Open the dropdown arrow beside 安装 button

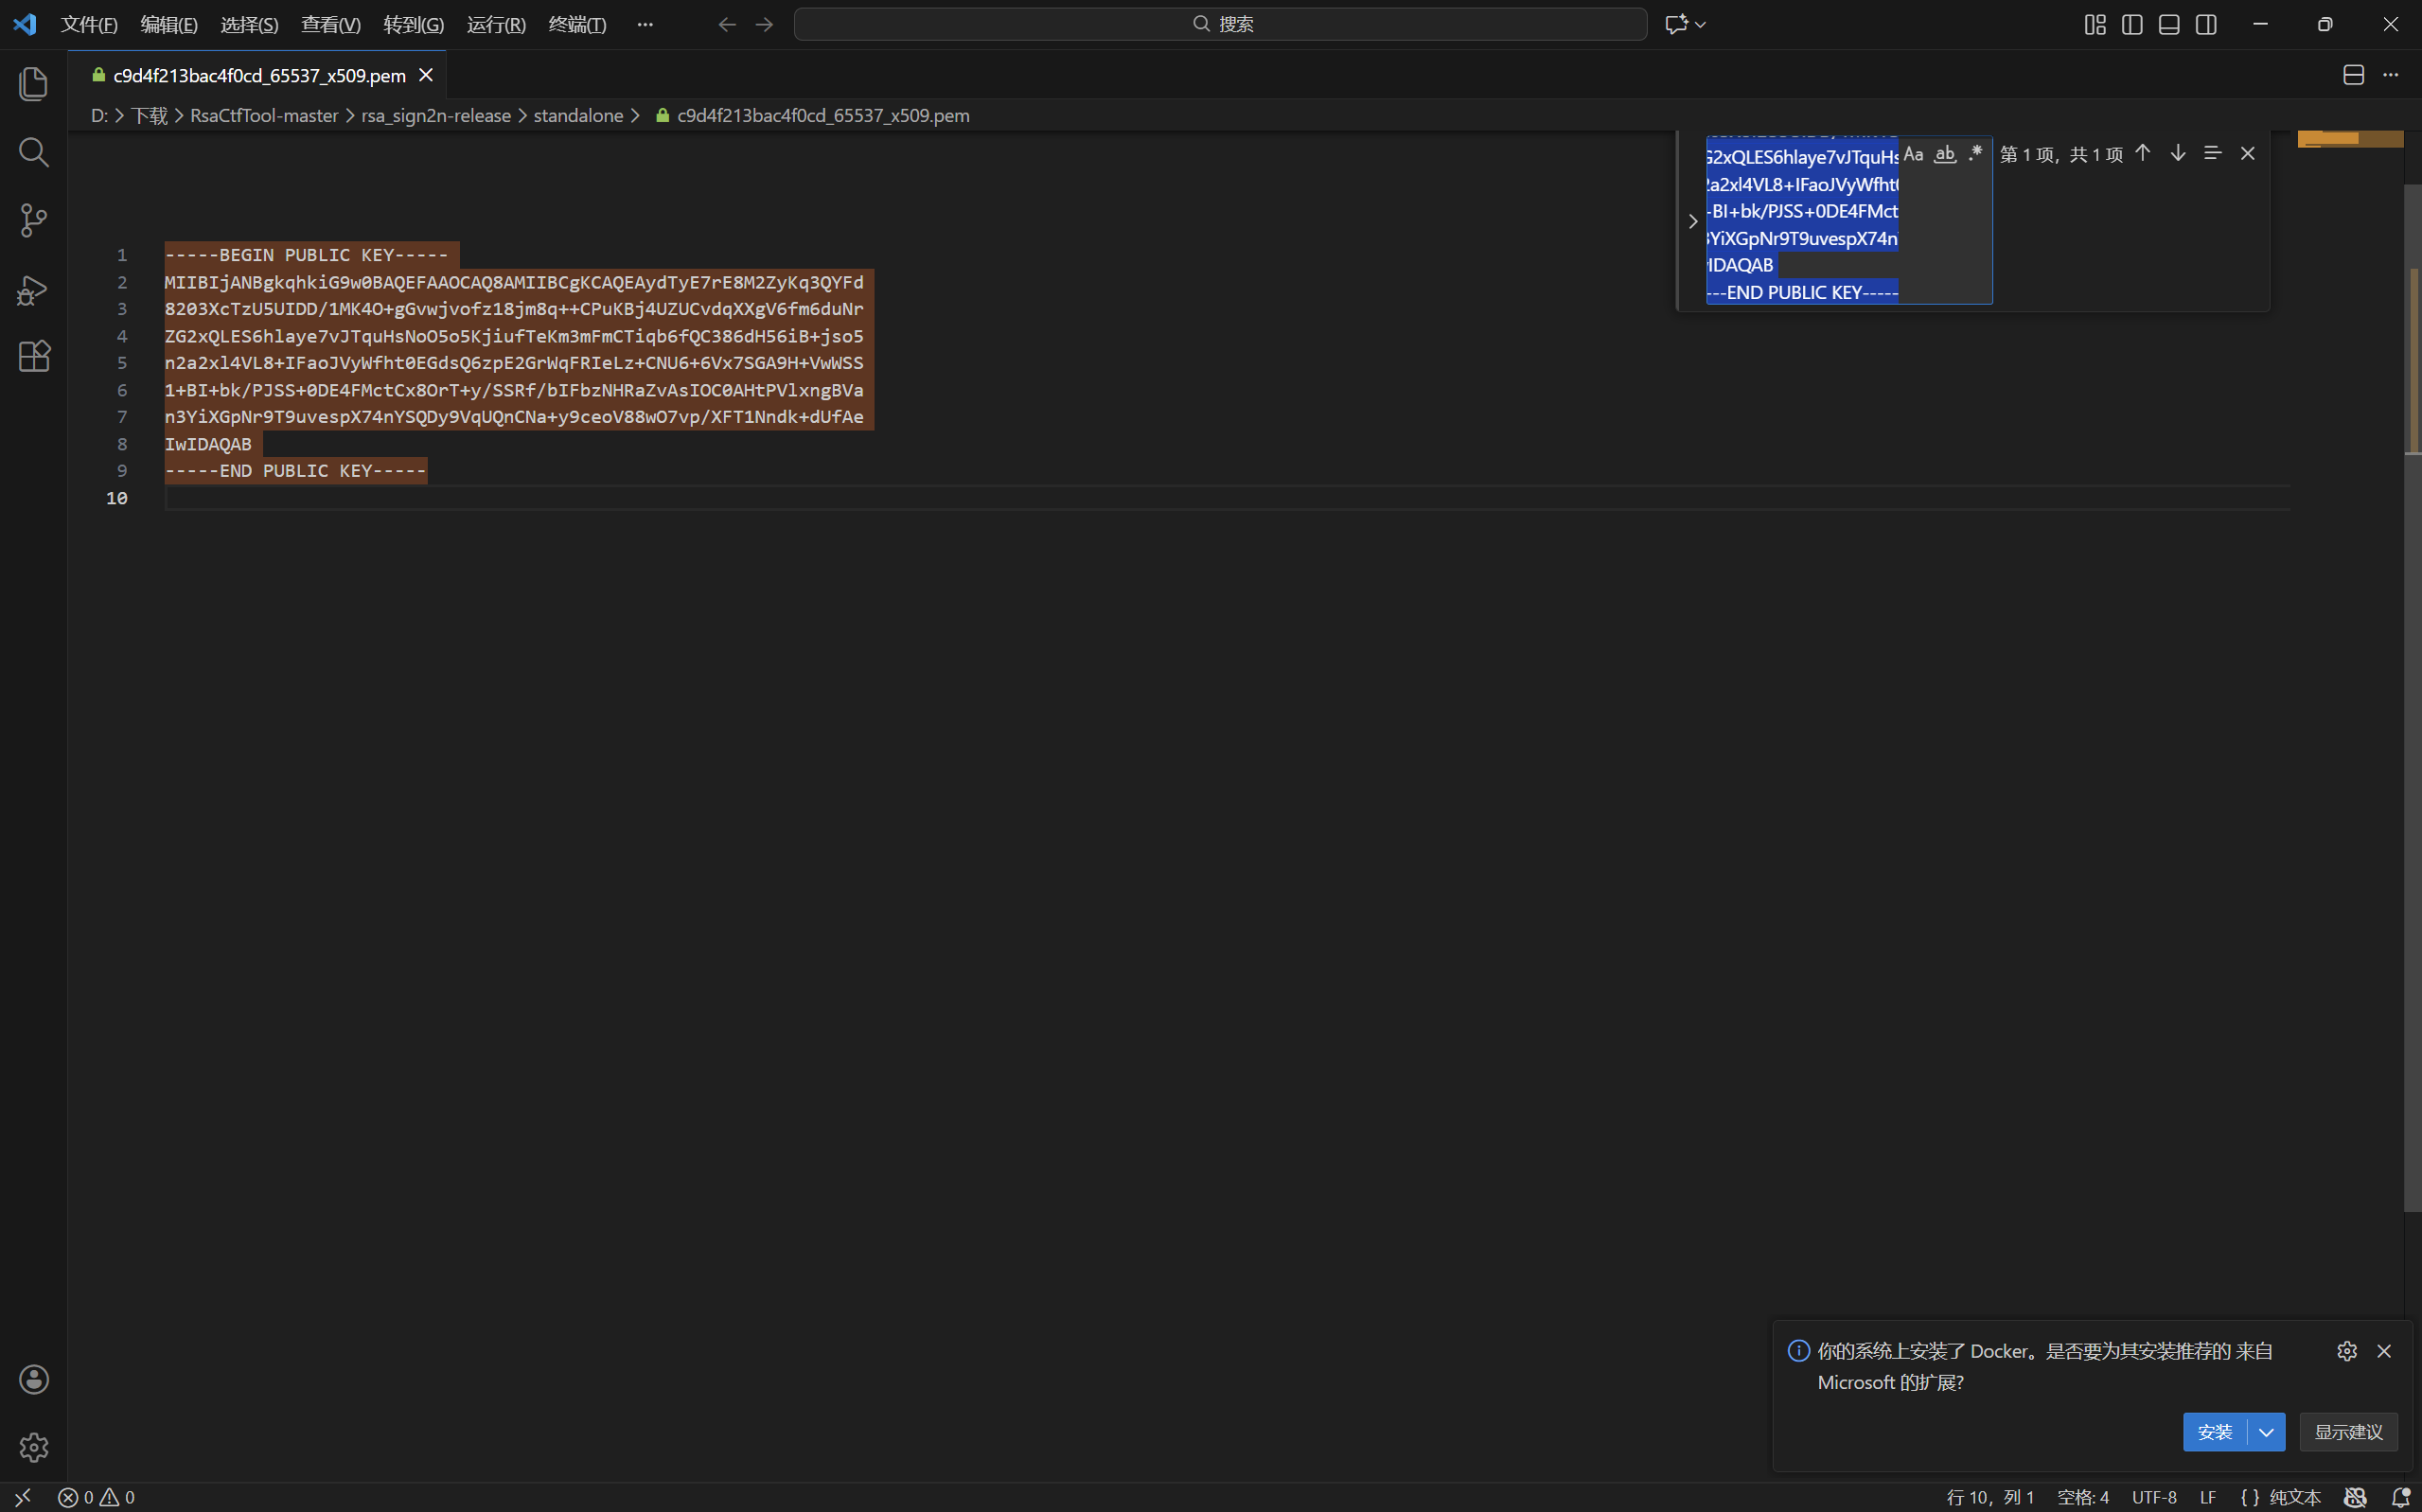tap(2266, 1432)
